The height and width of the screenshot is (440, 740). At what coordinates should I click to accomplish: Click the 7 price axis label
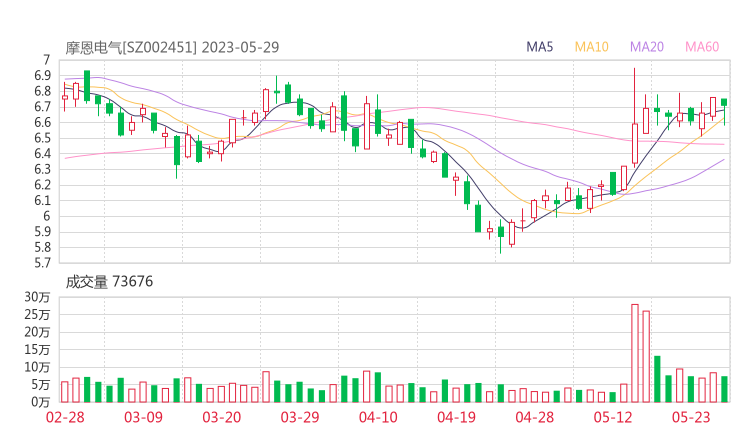(x=46, y=60)
